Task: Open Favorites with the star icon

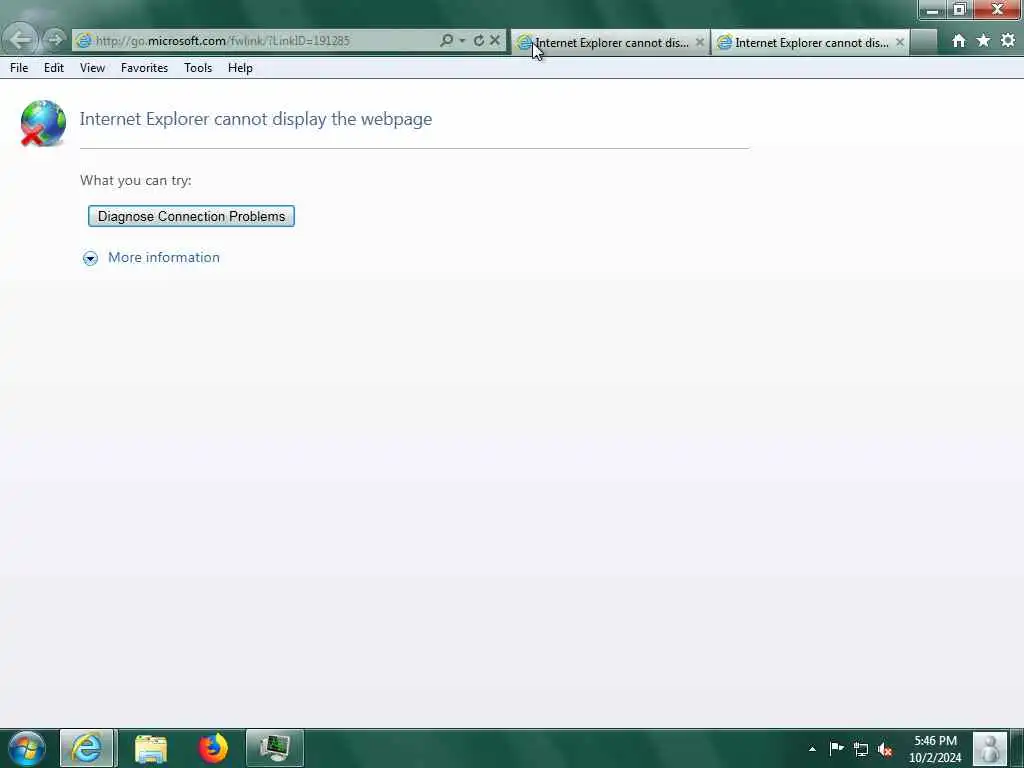Action: pos(984,41)
